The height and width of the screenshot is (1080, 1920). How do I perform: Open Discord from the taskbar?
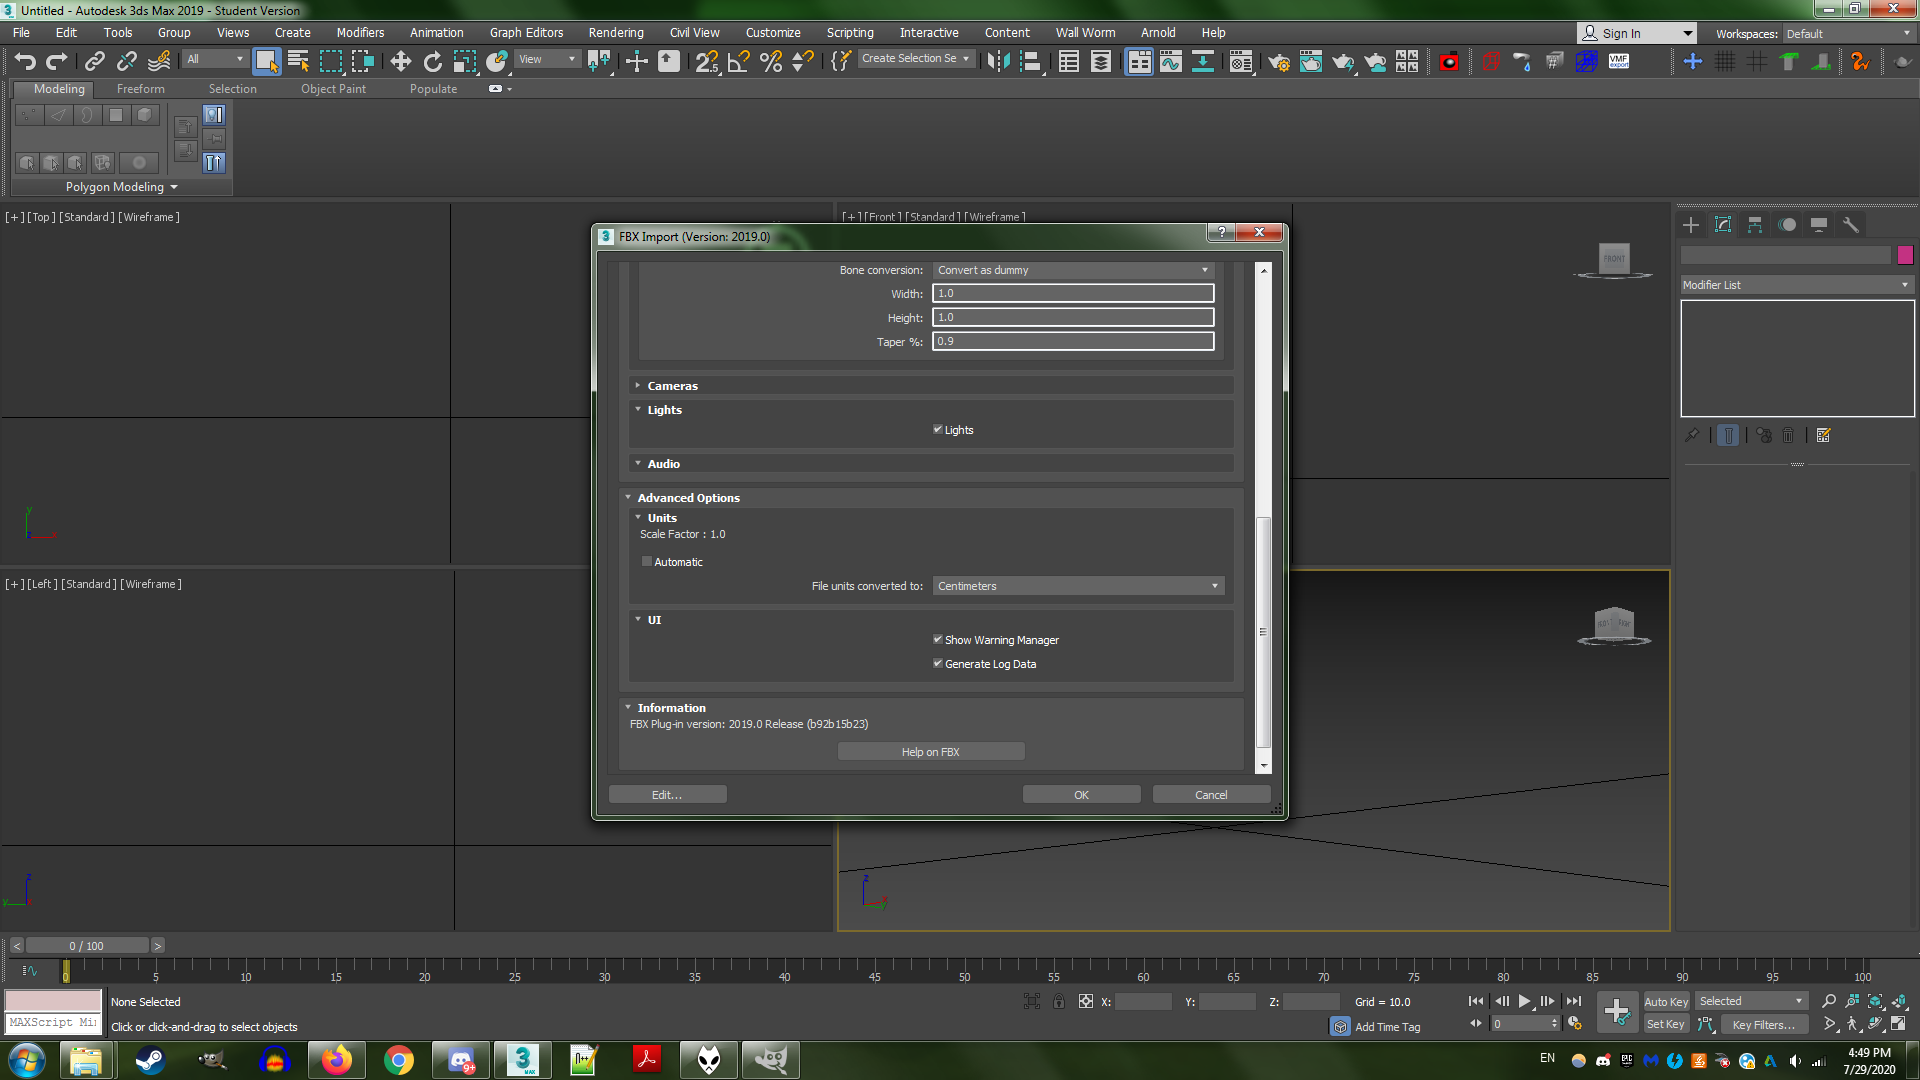pos(460,1060)
